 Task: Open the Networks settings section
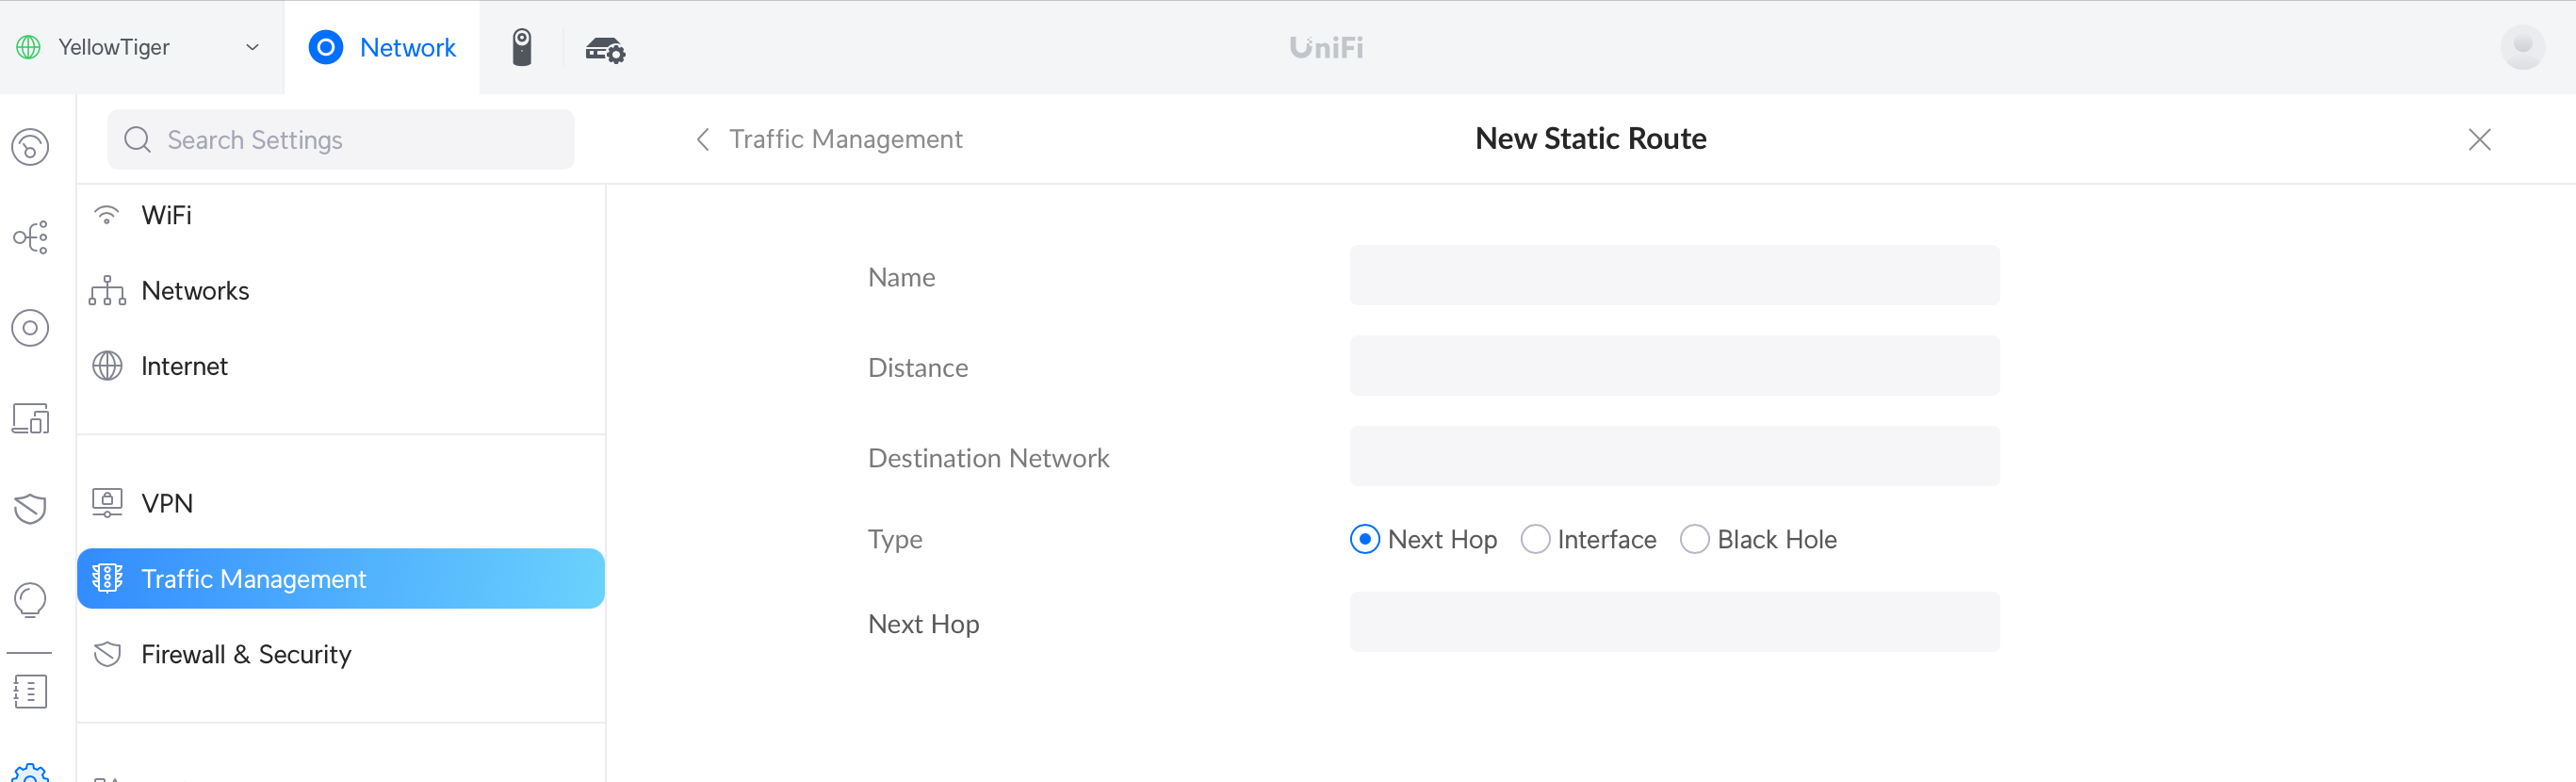[x=341, y=291]
